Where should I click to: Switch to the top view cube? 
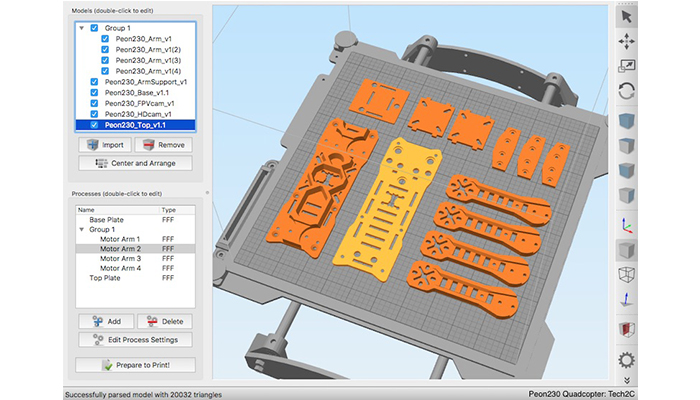pos(626,146)
